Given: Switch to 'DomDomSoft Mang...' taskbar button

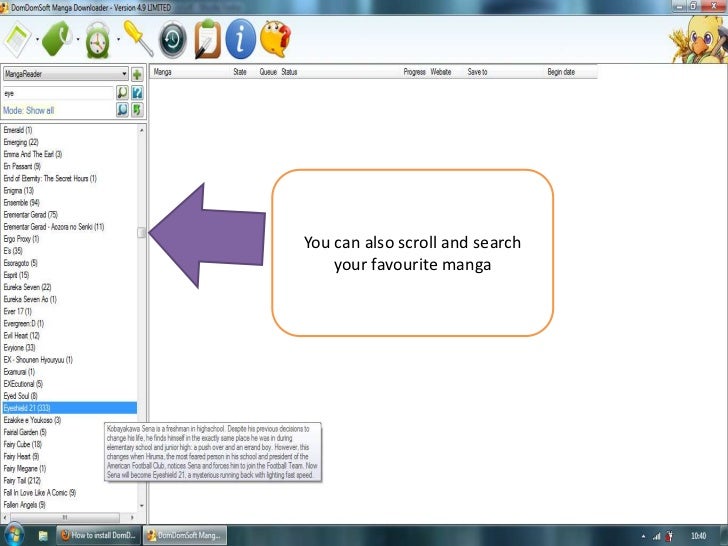Looking at the screenshot, I should coord(185,535).
